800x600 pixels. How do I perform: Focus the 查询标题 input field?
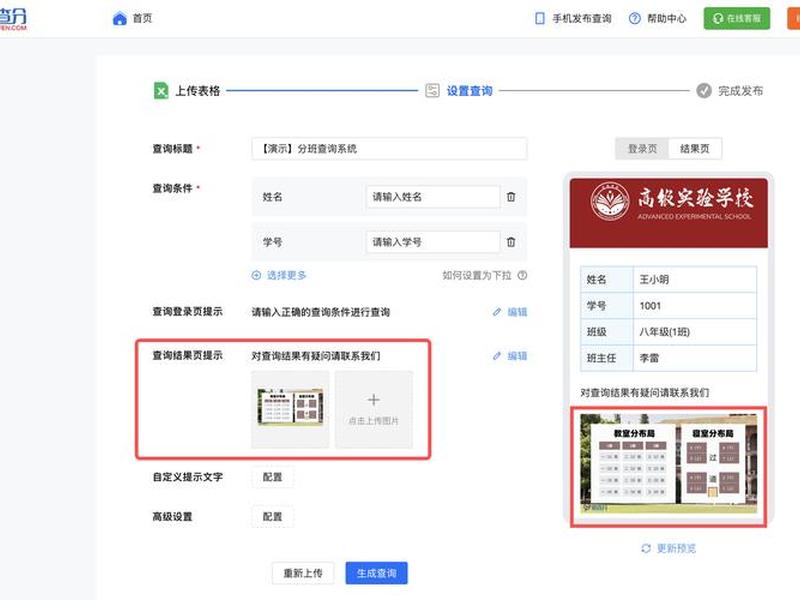coord(389,149)
